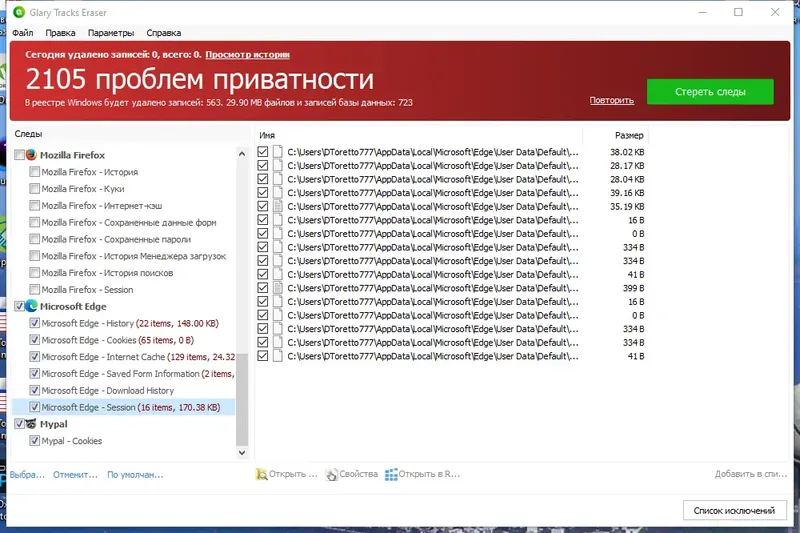Uncheck the 399 B file checkbox

[263, 288]
